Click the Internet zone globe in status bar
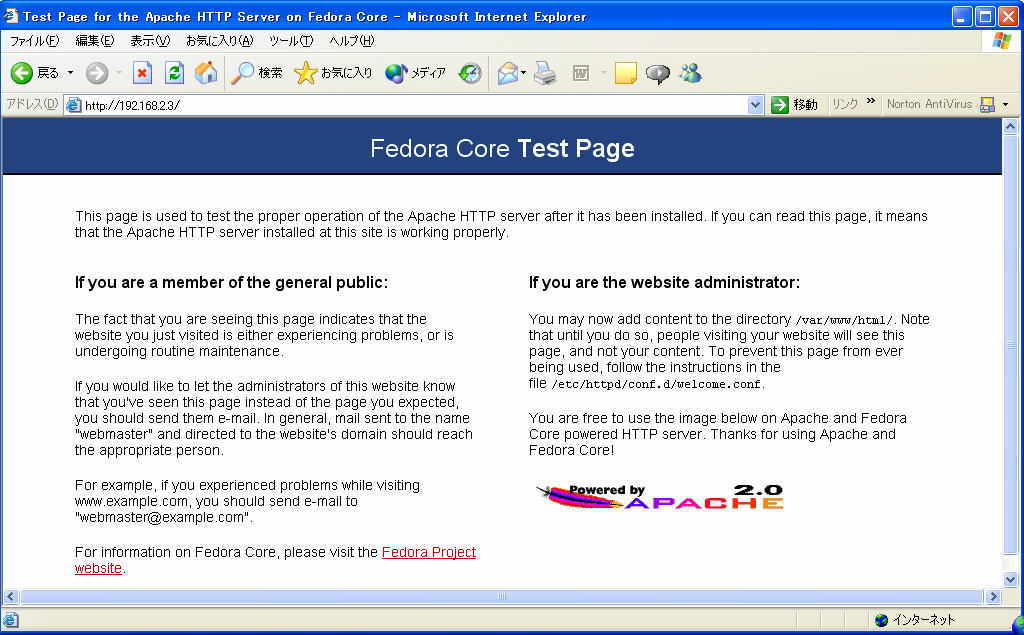Image resolution: width=1024 pixels, height=635 pixels. click(x=882, y=620)
